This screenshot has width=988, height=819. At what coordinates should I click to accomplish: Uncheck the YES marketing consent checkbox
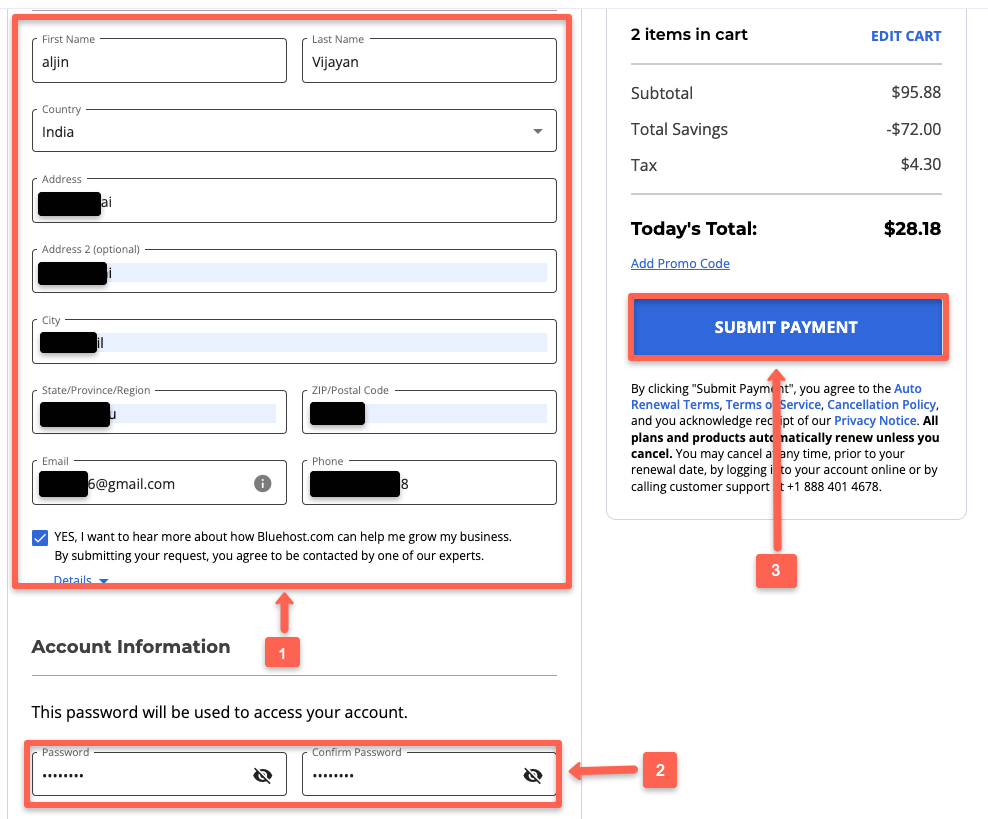[39, 538]
